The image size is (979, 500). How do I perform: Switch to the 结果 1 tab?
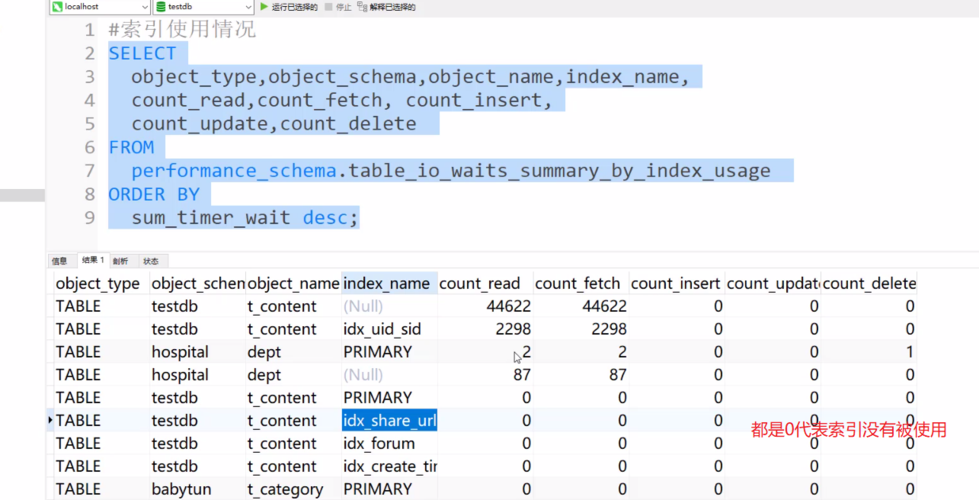93,260
